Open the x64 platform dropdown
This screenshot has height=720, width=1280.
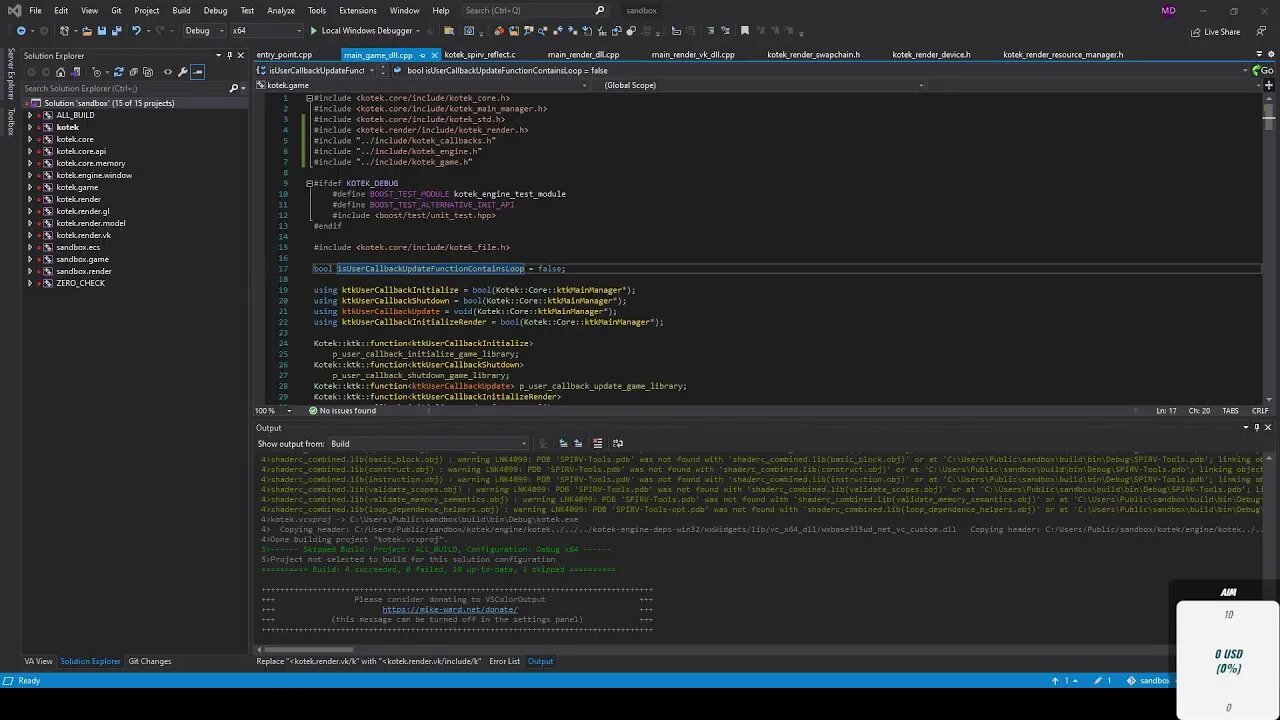click(265, 31)
